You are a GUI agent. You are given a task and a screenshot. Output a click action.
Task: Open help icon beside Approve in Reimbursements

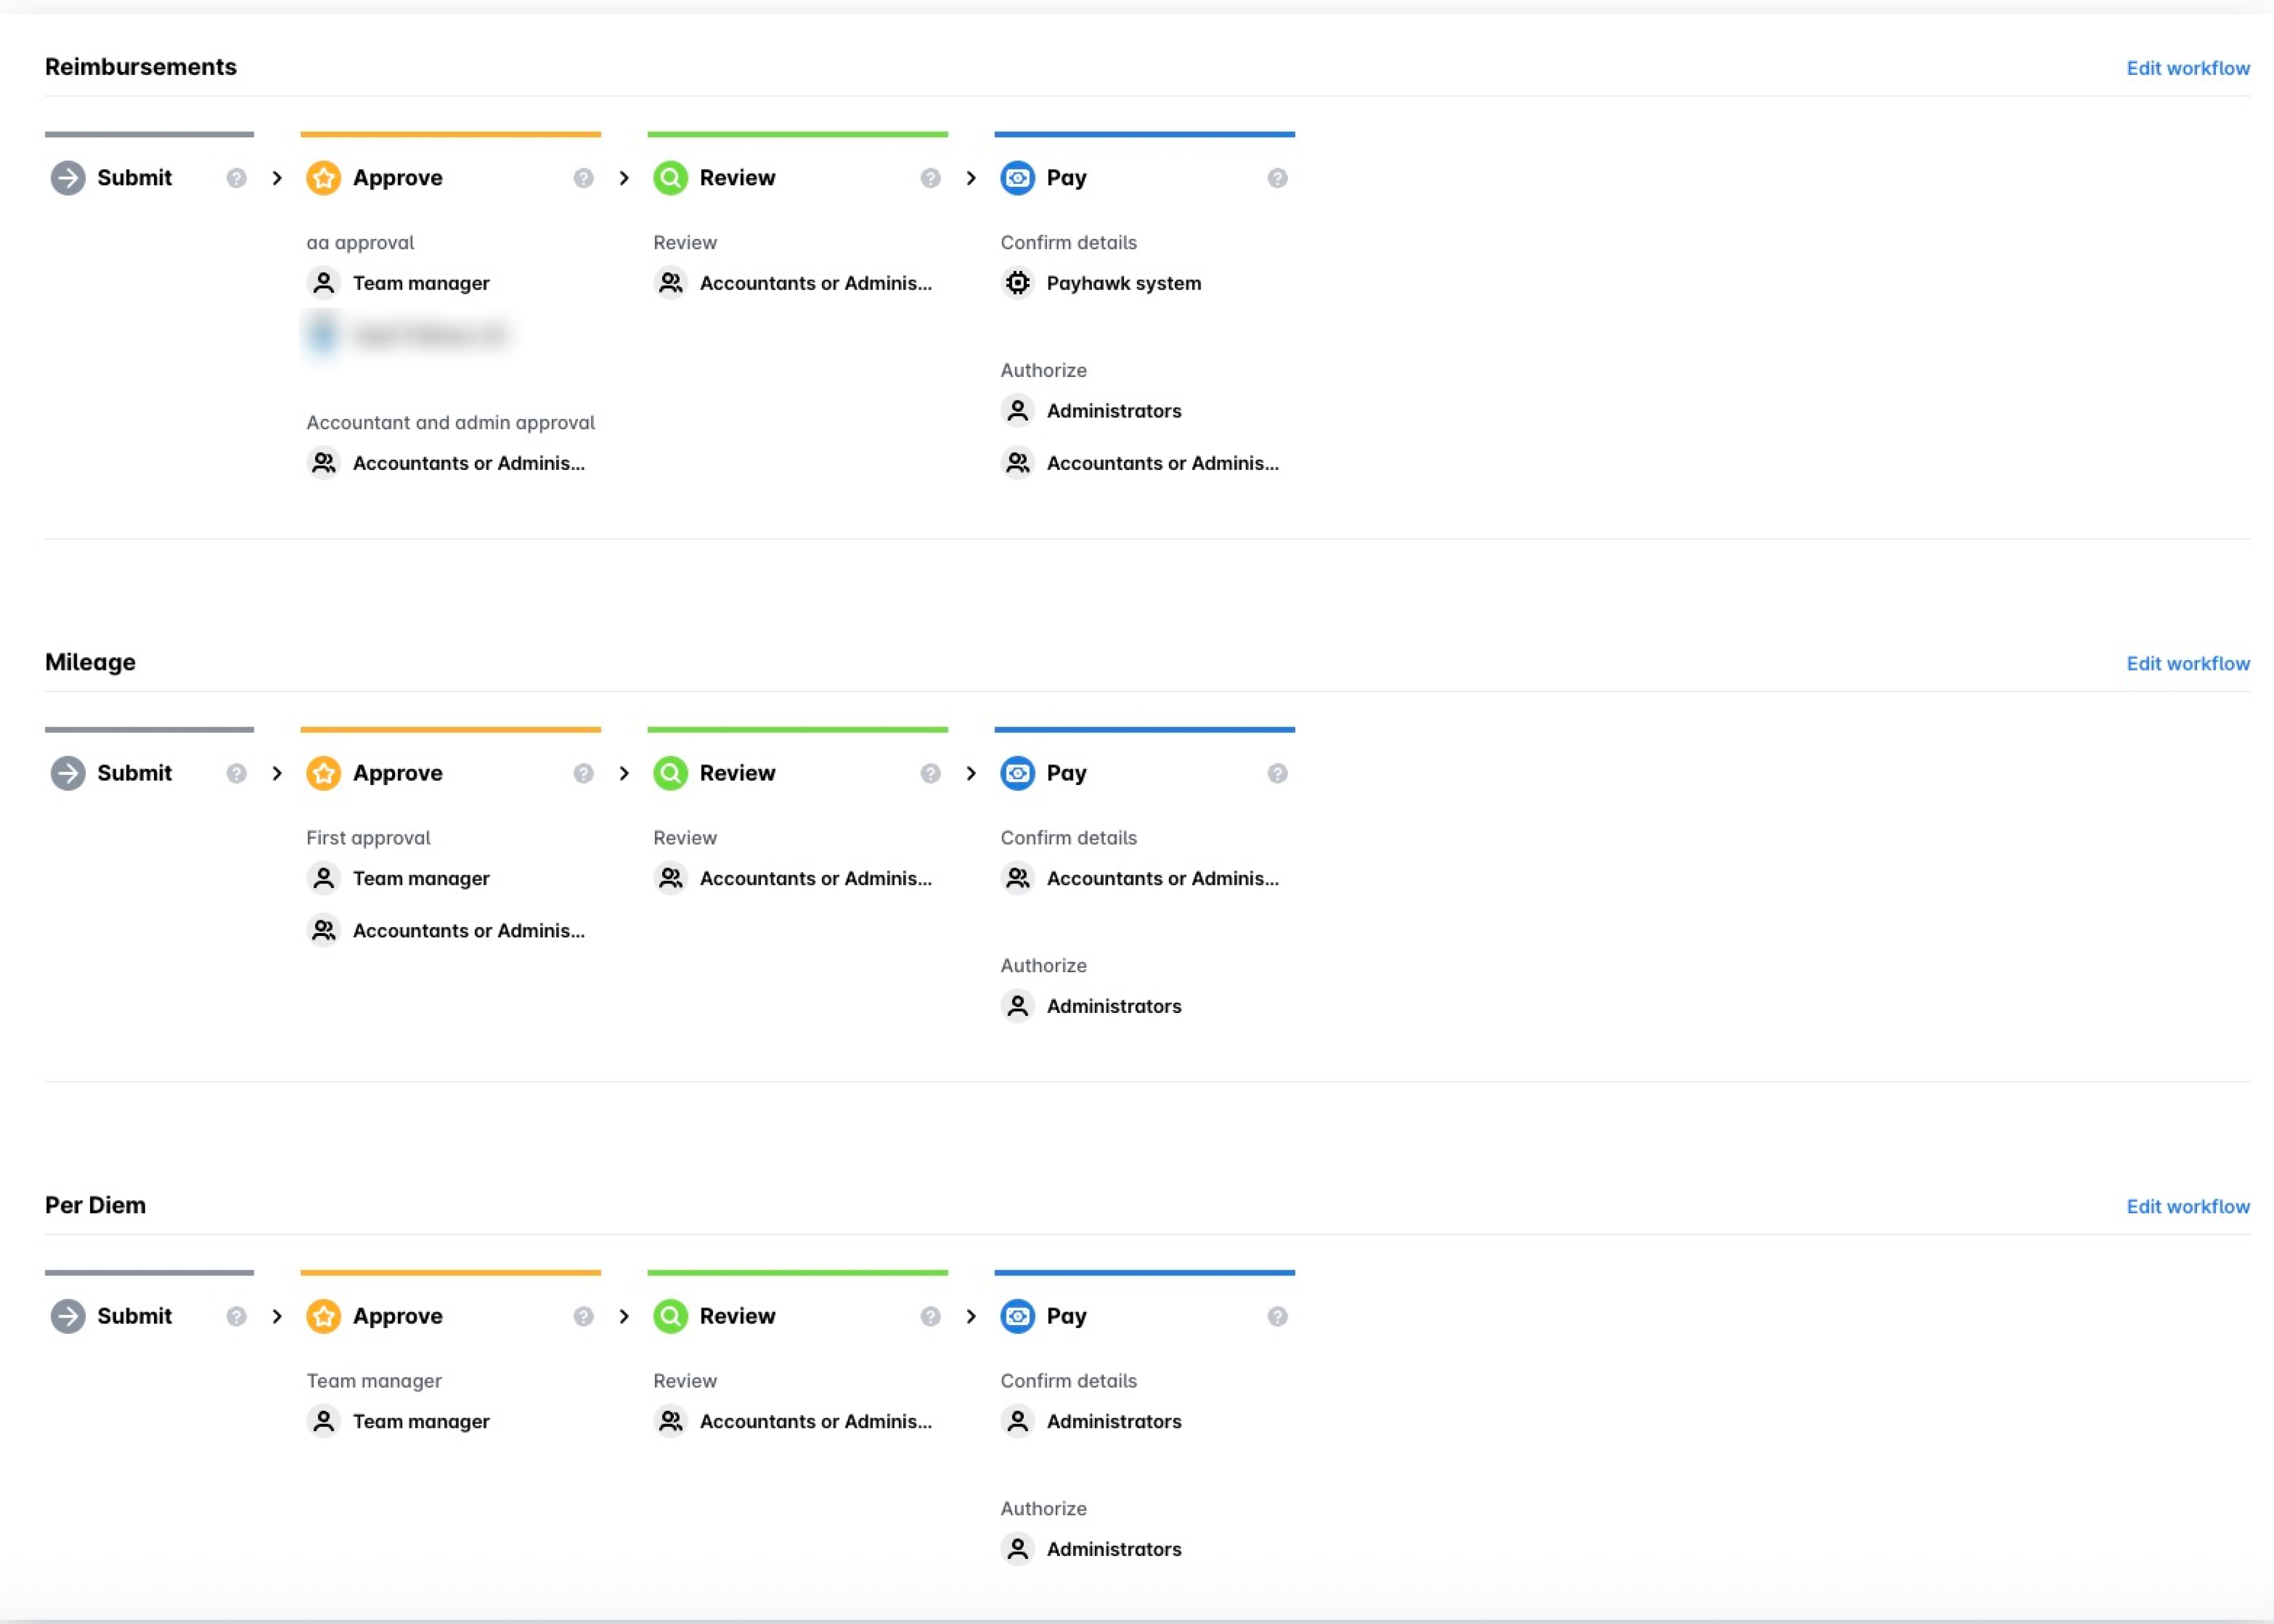click(583, 178)
